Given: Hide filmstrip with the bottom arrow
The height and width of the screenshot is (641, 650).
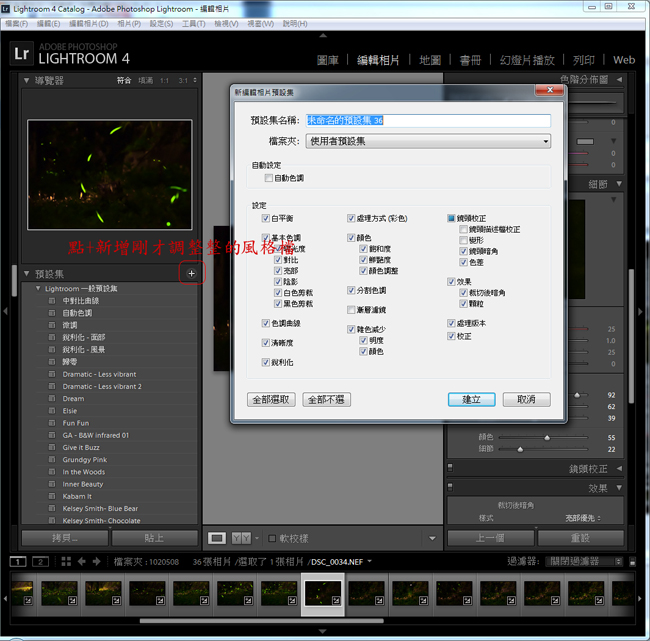Looking at the screenshot, I should point(323,631).
